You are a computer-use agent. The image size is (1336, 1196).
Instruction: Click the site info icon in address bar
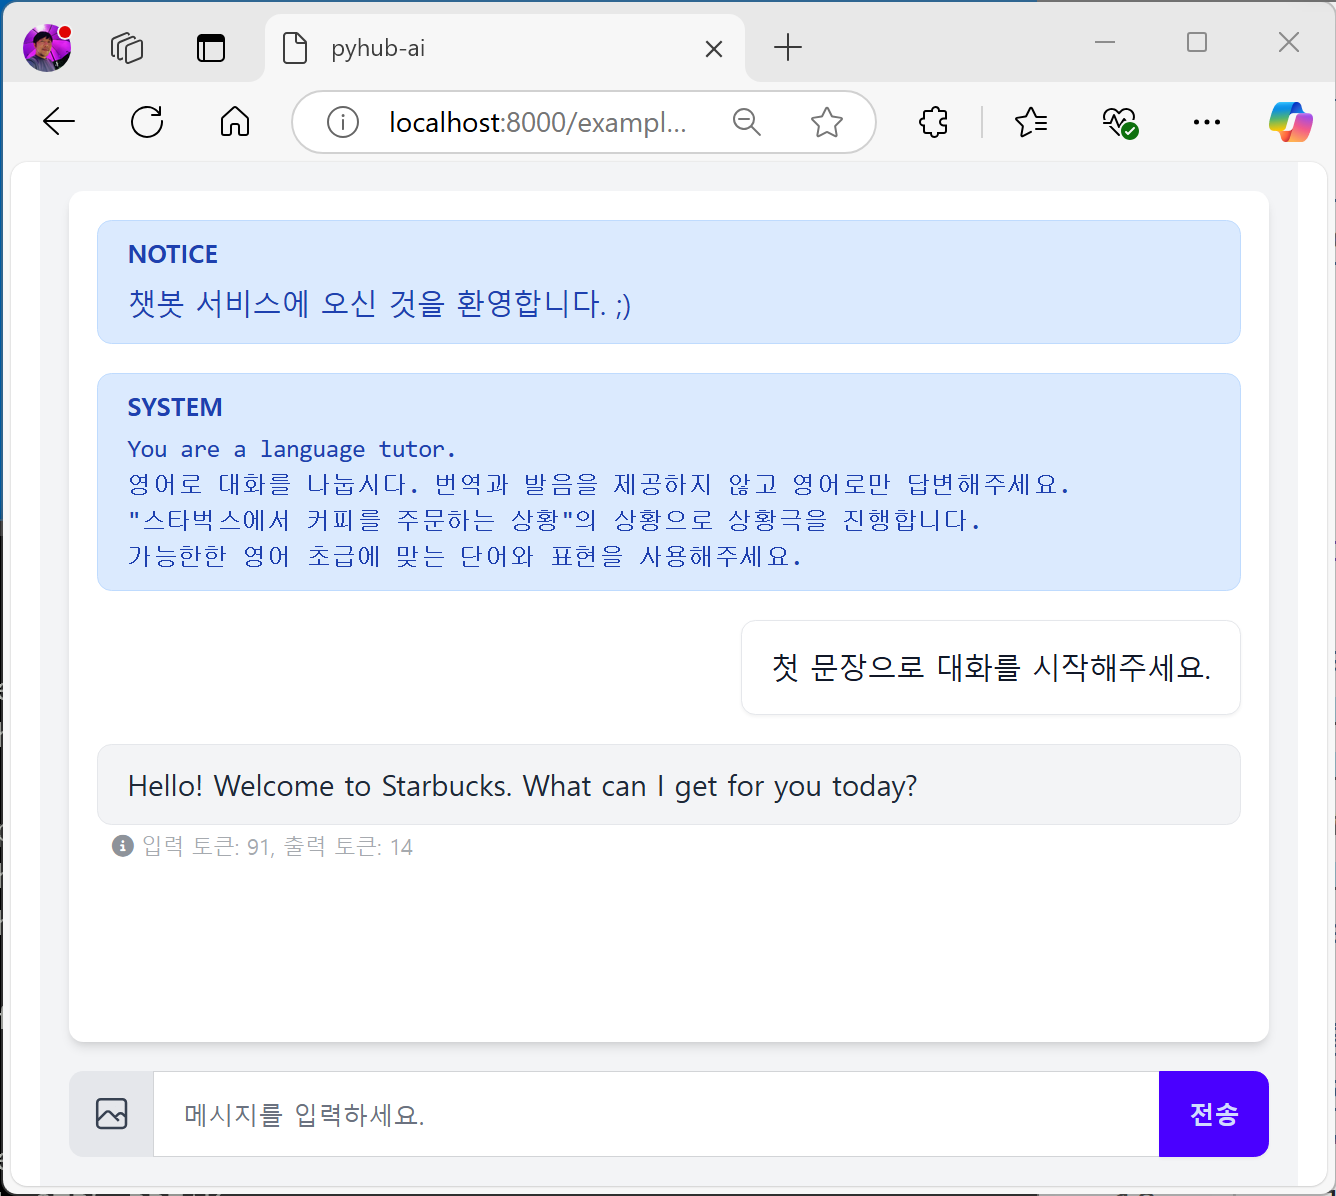(343, 122)
